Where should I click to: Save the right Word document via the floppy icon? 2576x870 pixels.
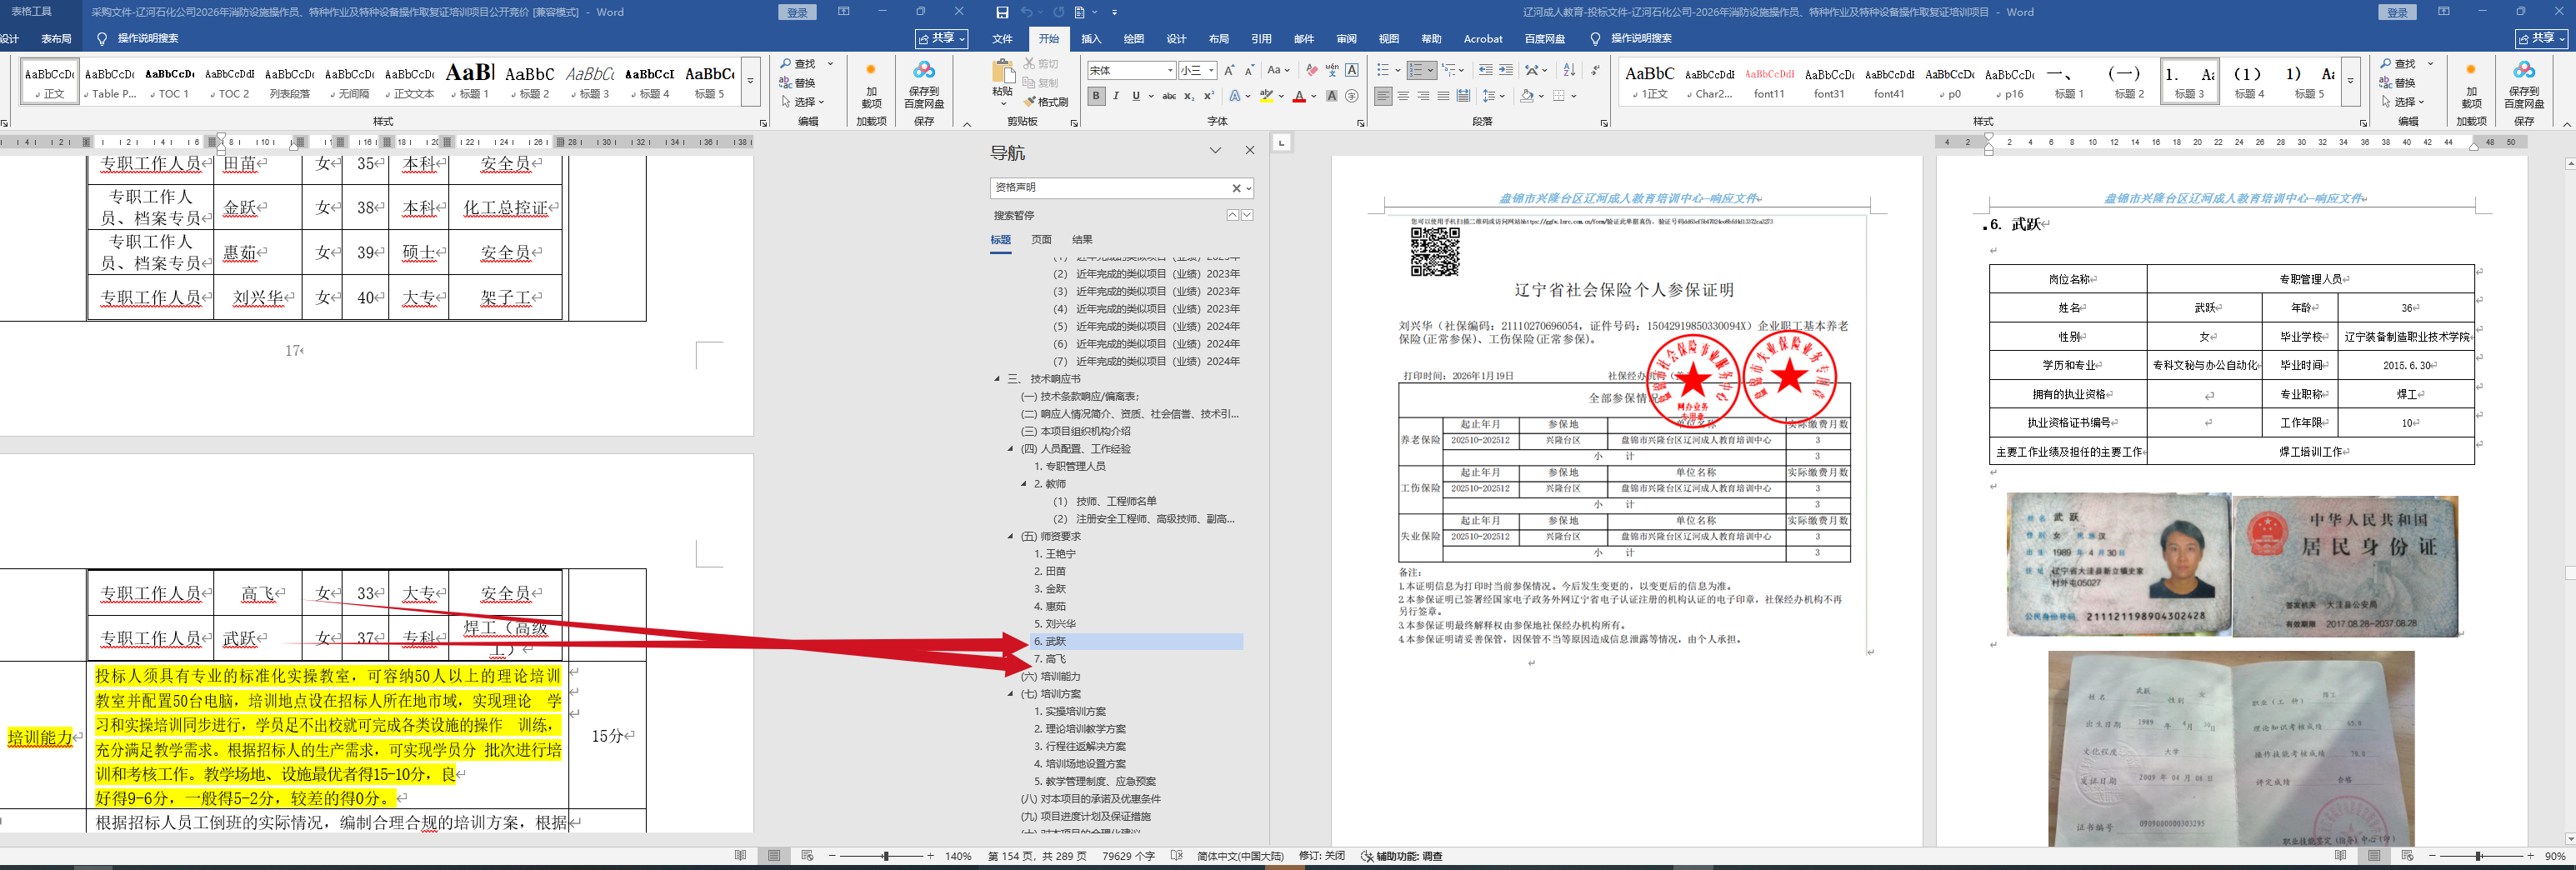[1003, 12]
